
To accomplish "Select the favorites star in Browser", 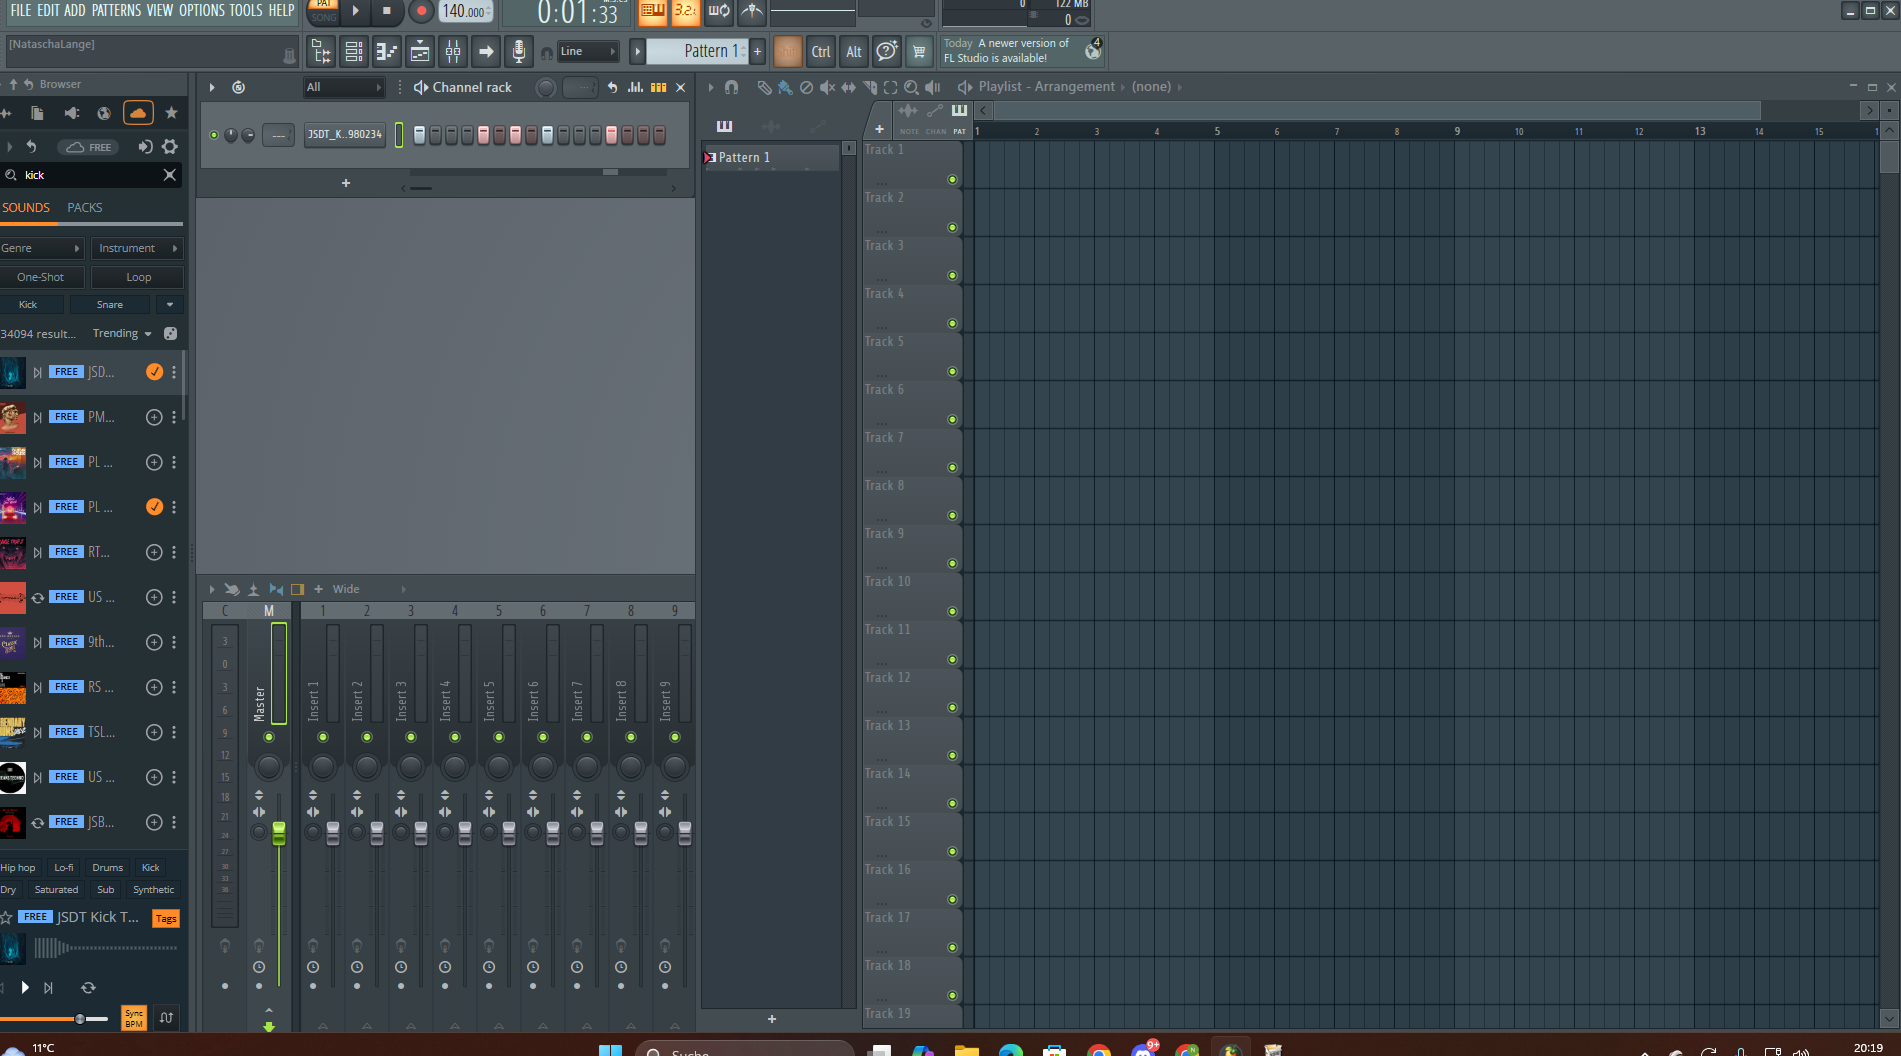I will tap(171, 113).
